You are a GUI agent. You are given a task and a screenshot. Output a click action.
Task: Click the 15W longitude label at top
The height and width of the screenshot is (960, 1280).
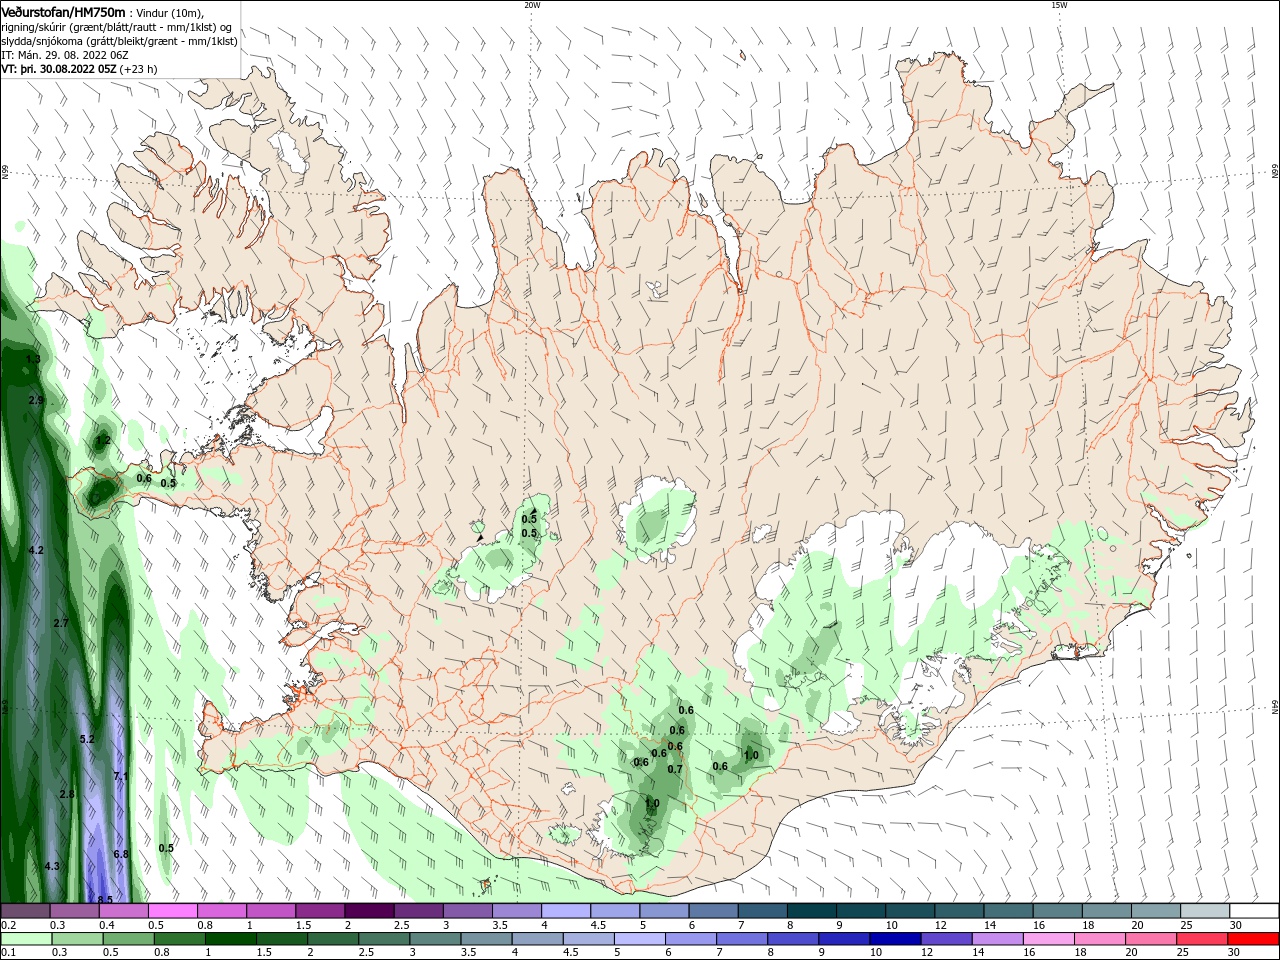[x=1058, y=5]
